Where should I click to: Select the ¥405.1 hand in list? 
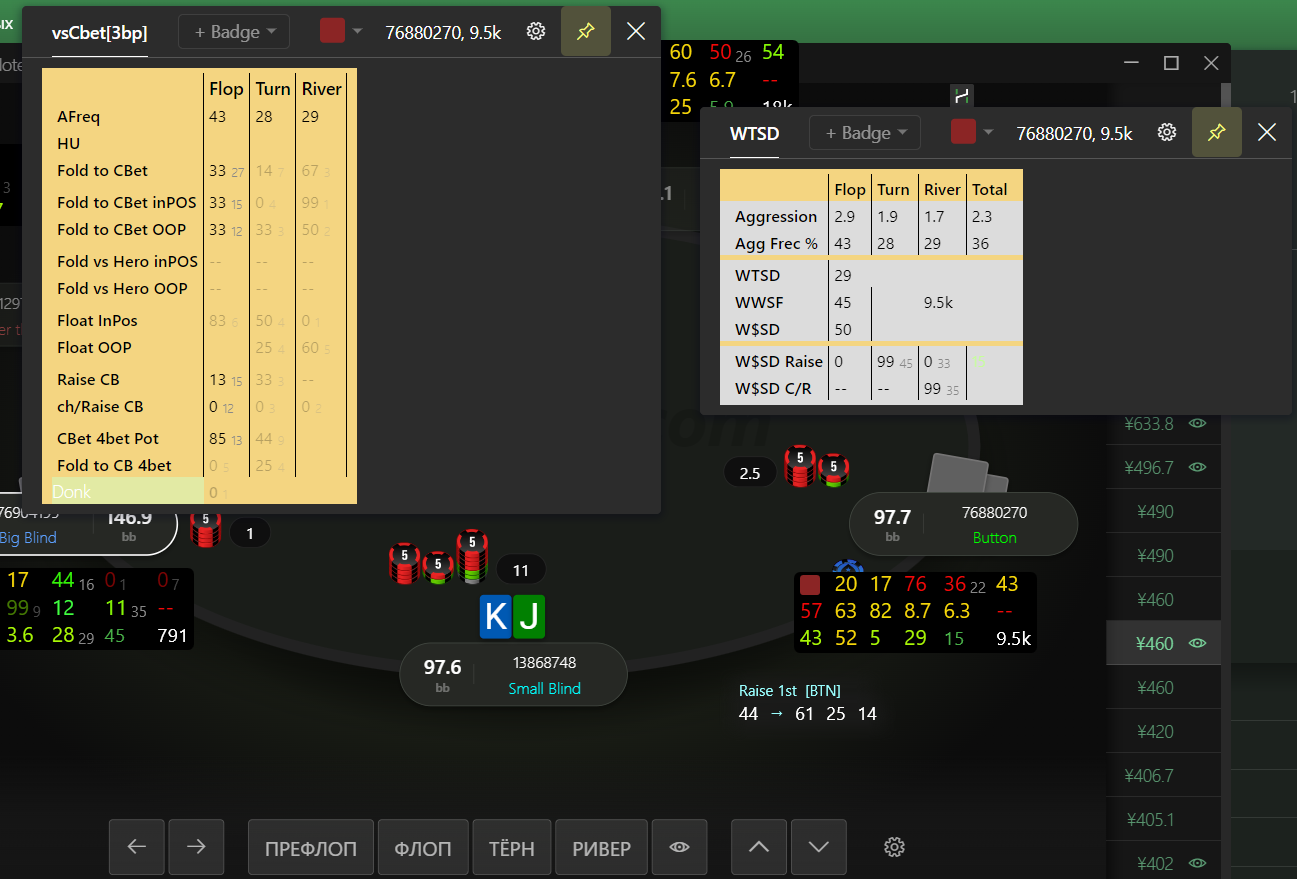point(1164,819)
